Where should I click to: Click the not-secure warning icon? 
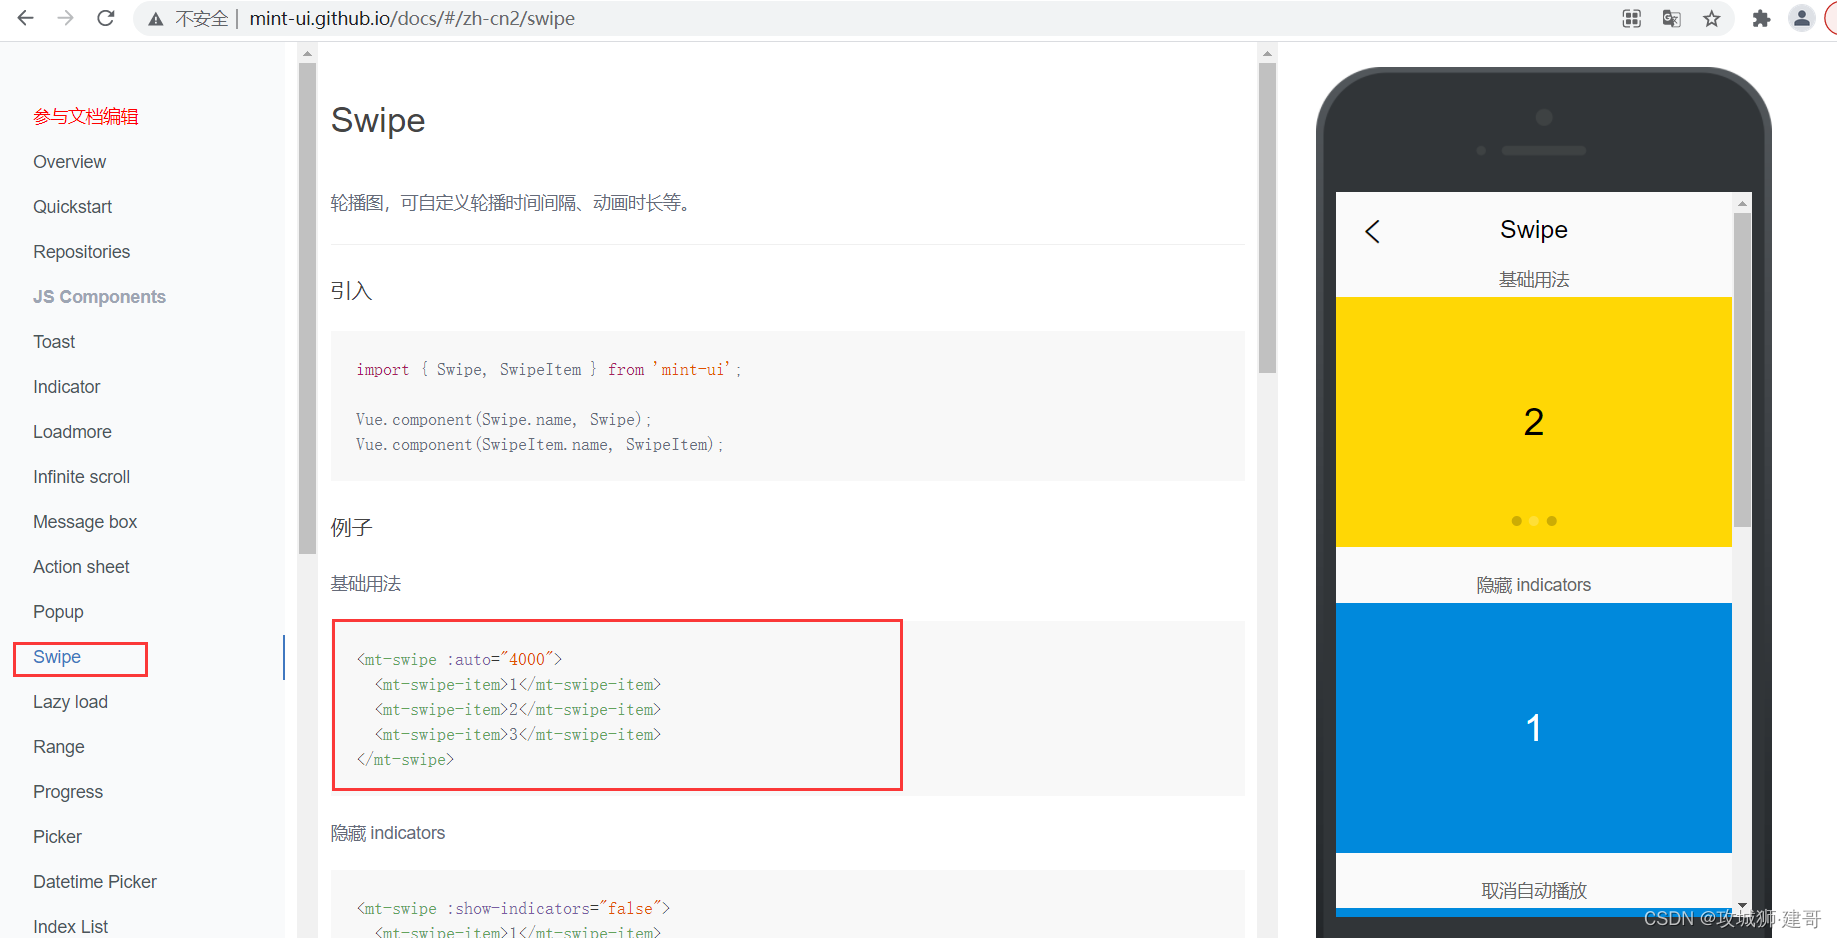click(x=156, y=19)
